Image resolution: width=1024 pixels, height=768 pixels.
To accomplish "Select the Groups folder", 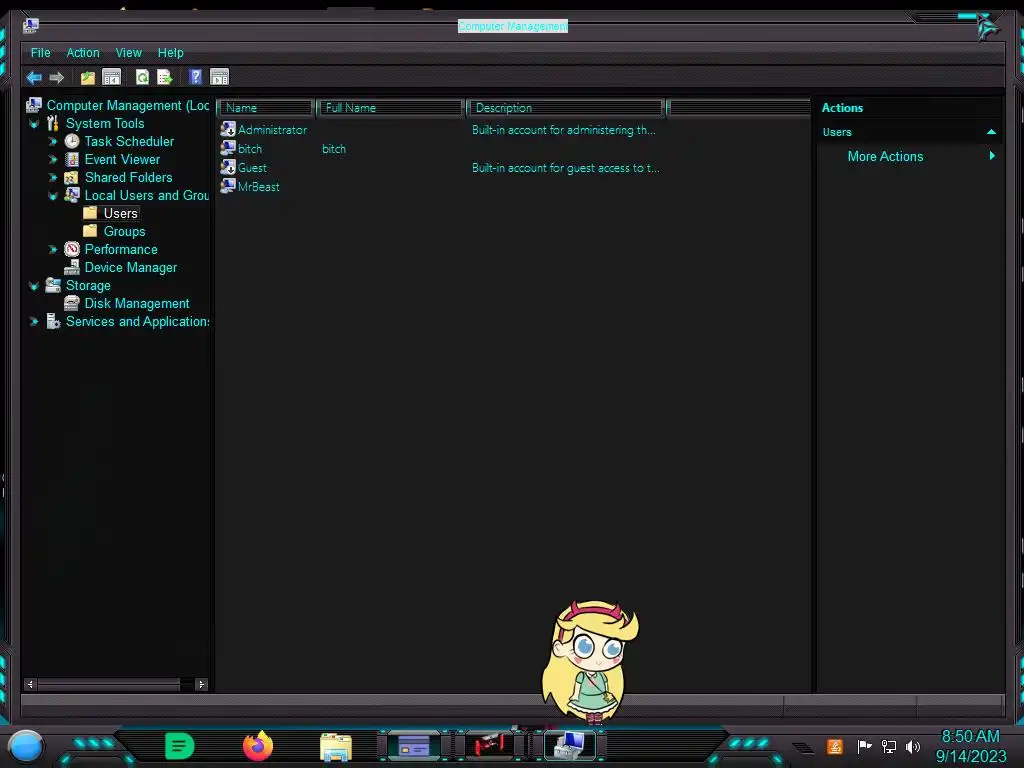I will point(124,231).
